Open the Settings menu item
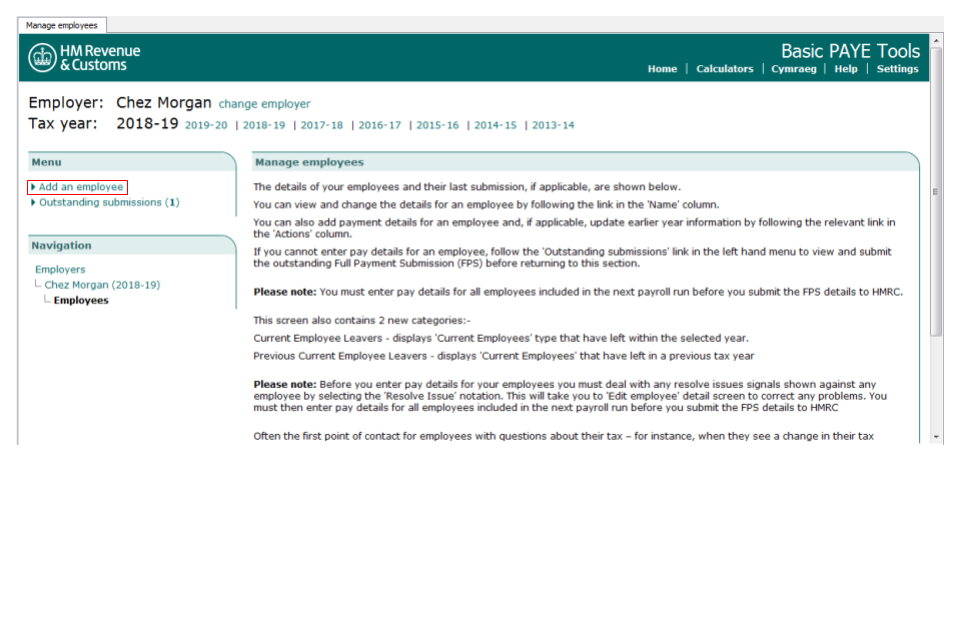960x640 pixels. (x=898, y=69)
